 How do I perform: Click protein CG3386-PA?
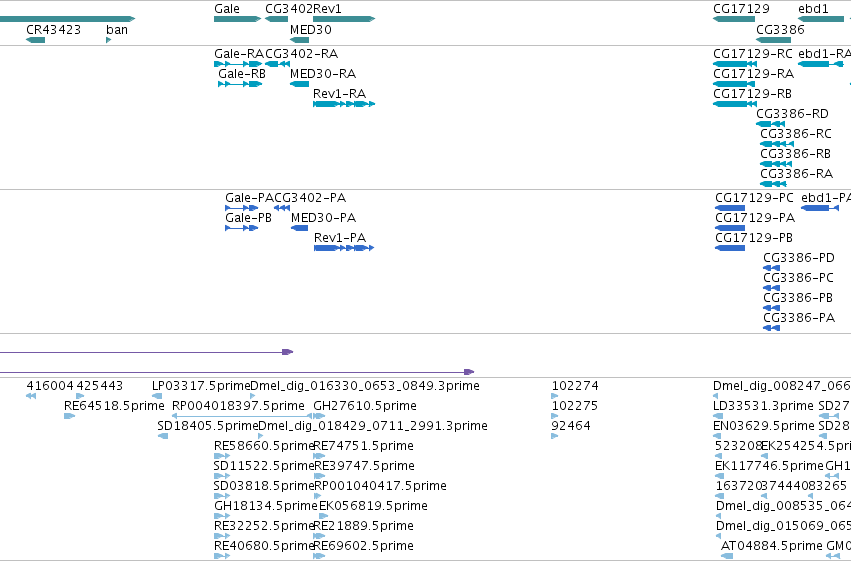(x=771, y=328)
